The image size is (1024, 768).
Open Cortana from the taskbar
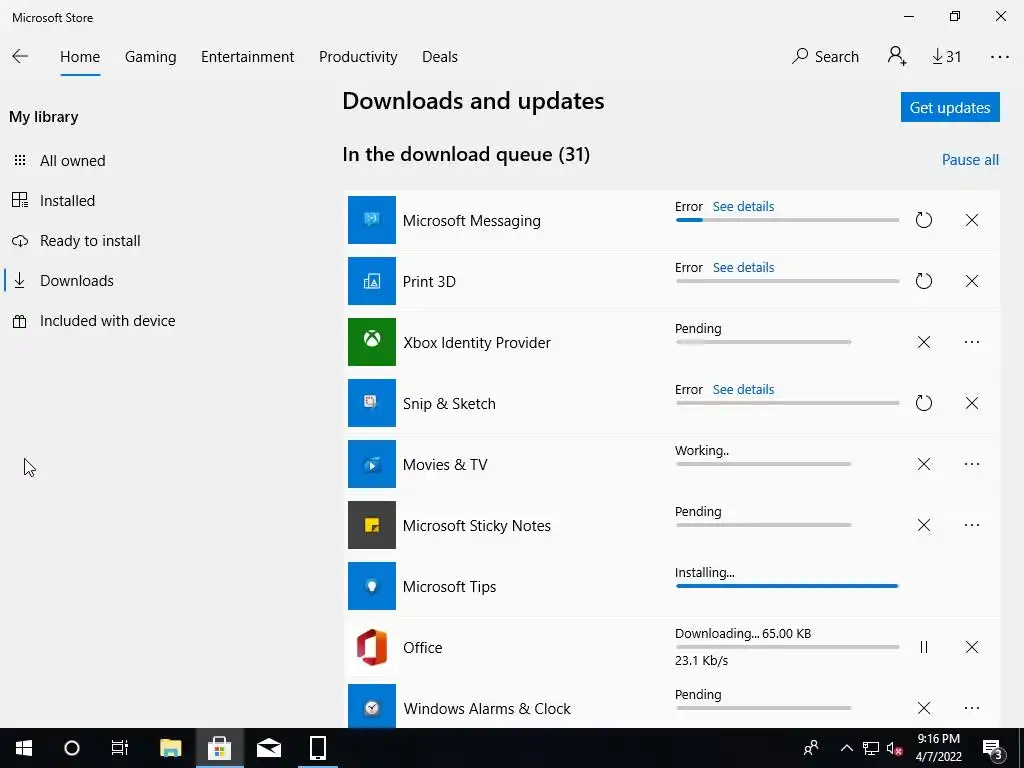[72, 748]
